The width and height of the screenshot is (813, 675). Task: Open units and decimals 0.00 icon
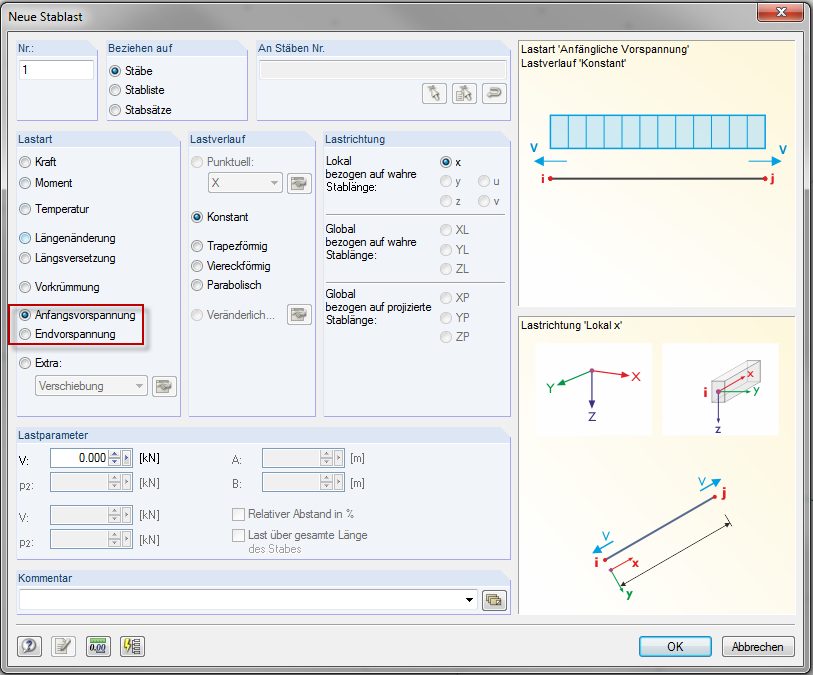coord(97,646)
